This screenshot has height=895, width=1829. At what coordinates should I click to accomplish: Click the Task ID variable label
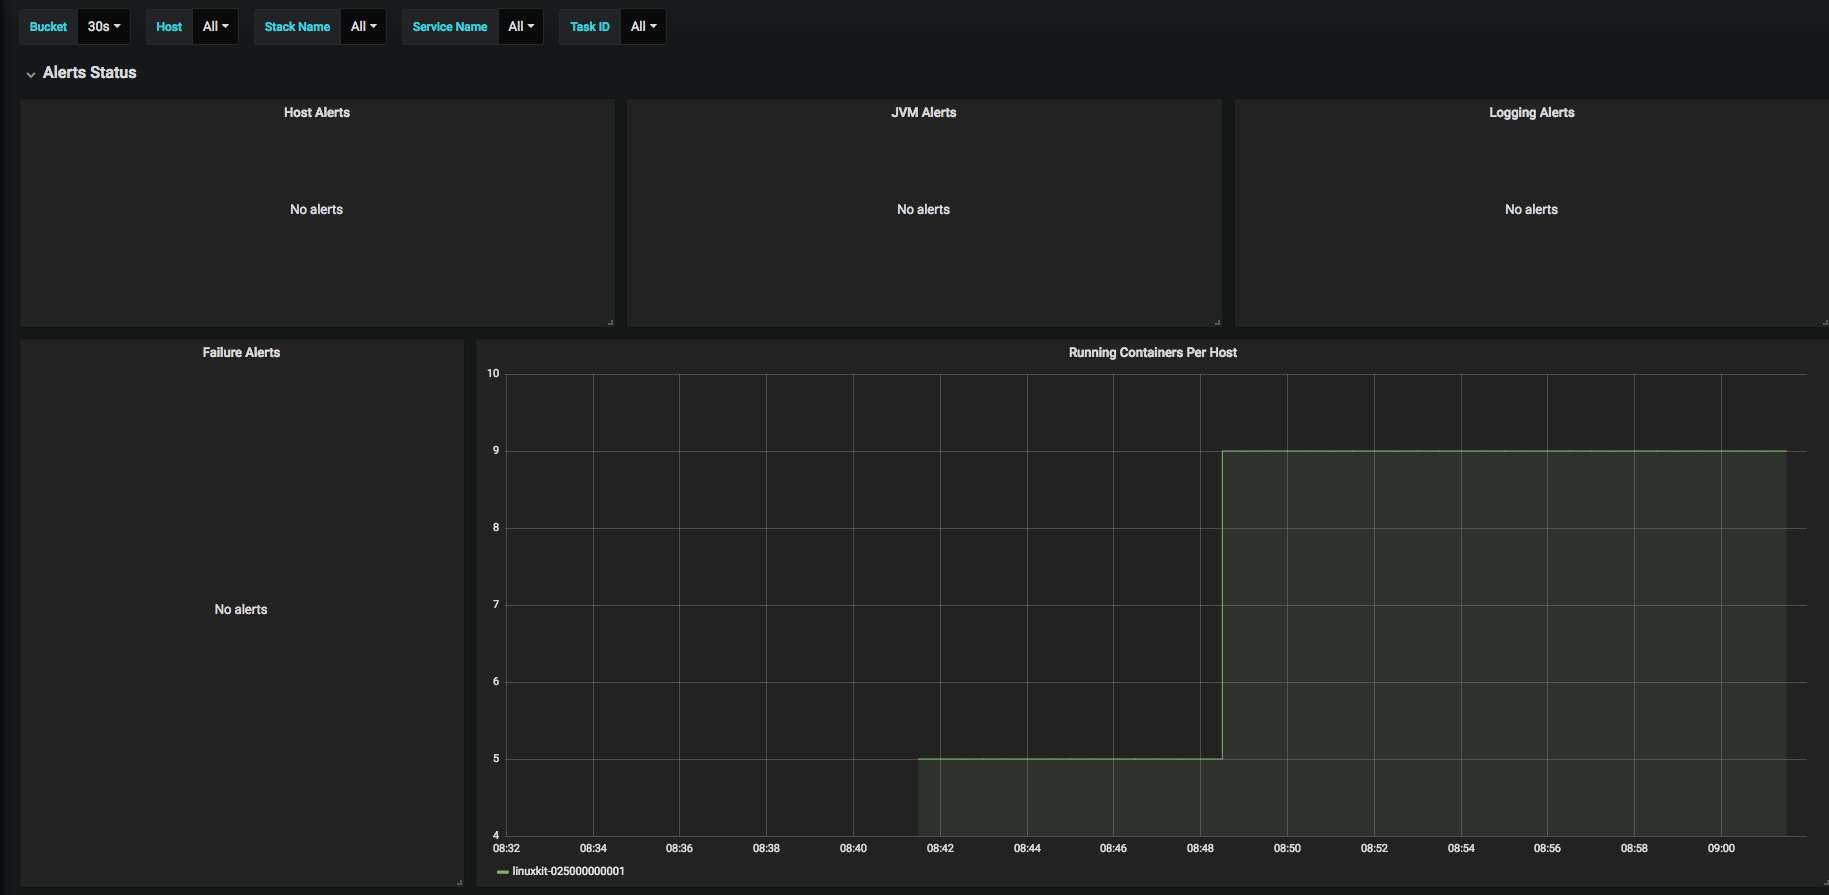click(590, 27)
